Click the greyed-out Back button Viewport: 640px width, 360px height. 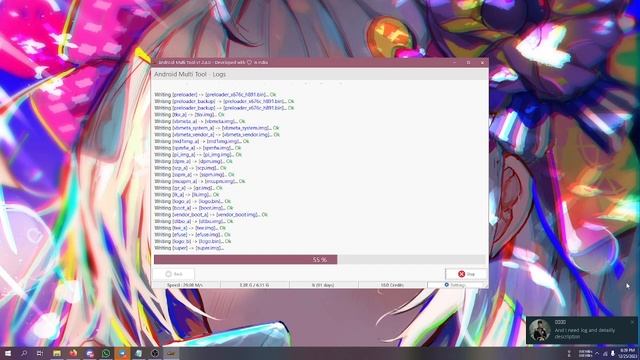point(174,274)
